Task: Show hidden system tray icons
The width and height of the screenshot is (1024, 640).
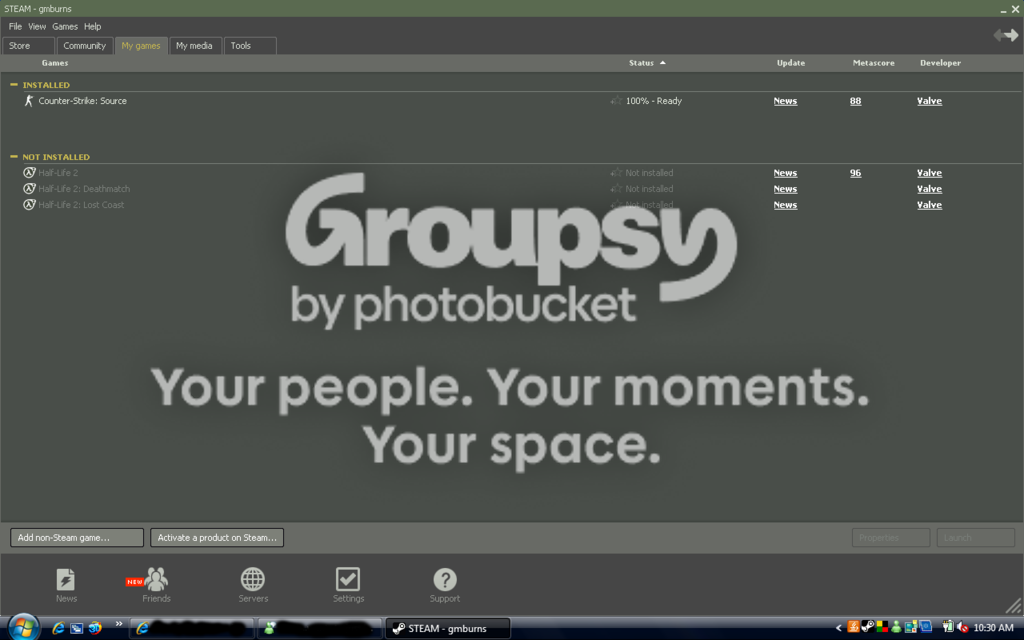Action: [839, 628]
